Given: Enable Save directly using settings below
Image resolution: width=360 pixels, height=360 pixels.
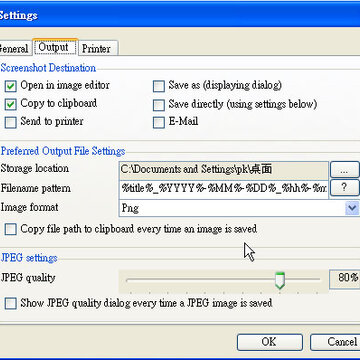Looking at the screenshot, I should [x=159, y=105].
